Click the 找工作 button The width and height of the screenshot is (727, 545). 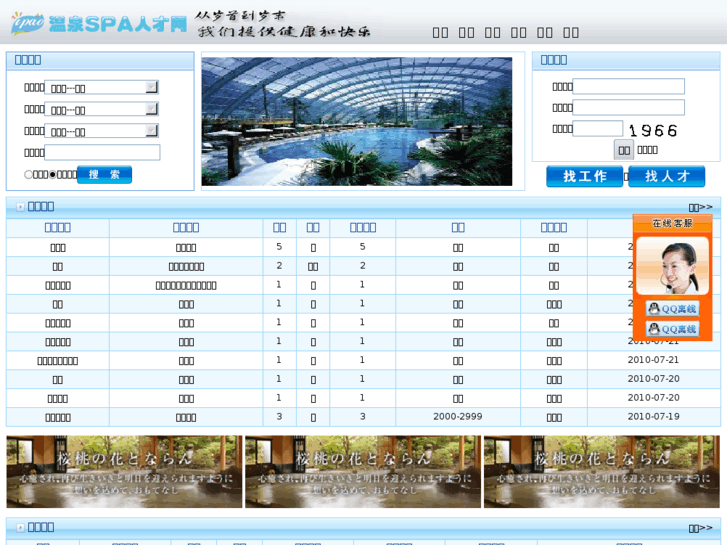[584, 176]
